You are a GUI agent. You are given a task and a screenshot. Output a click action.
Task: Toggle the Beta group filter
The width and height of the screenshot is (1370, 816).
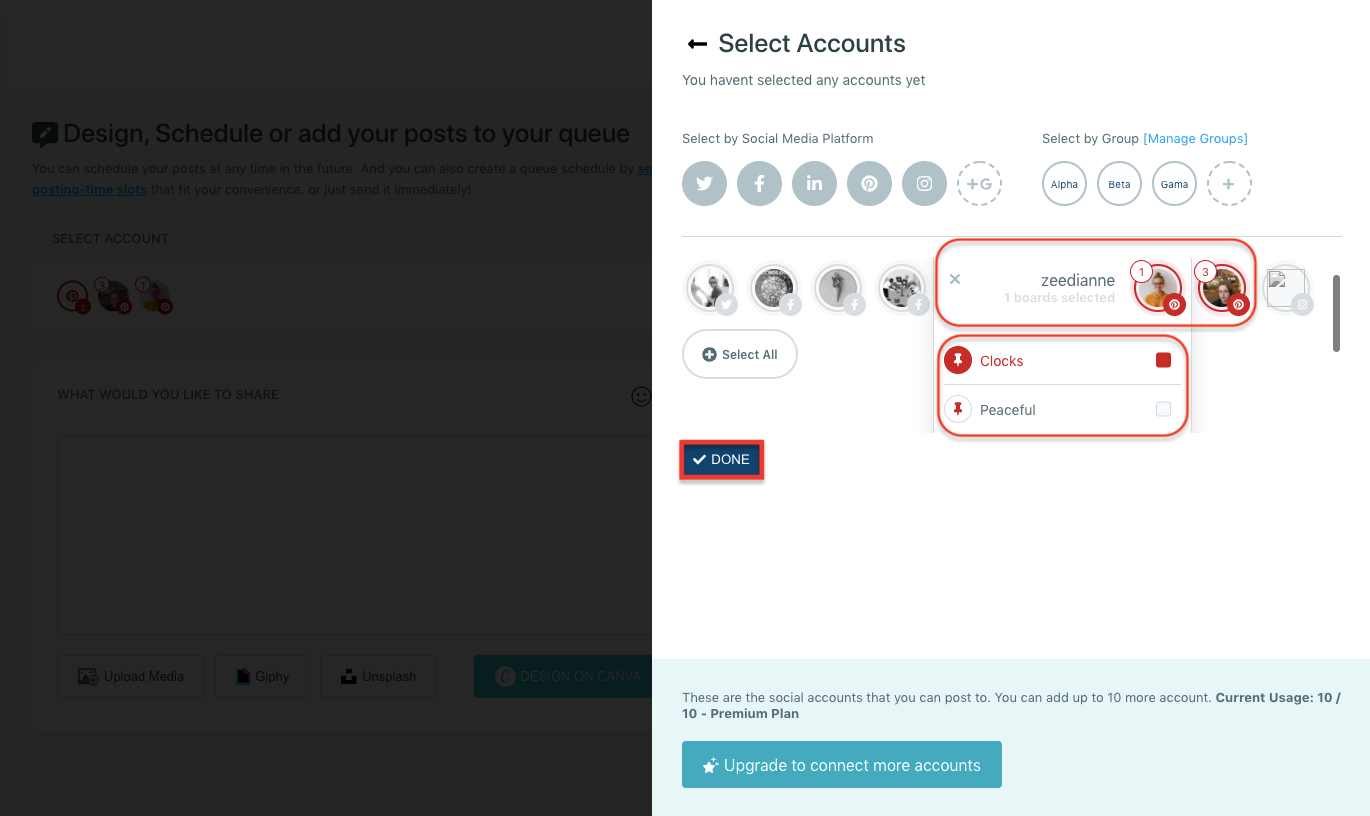coord(1119,183)
